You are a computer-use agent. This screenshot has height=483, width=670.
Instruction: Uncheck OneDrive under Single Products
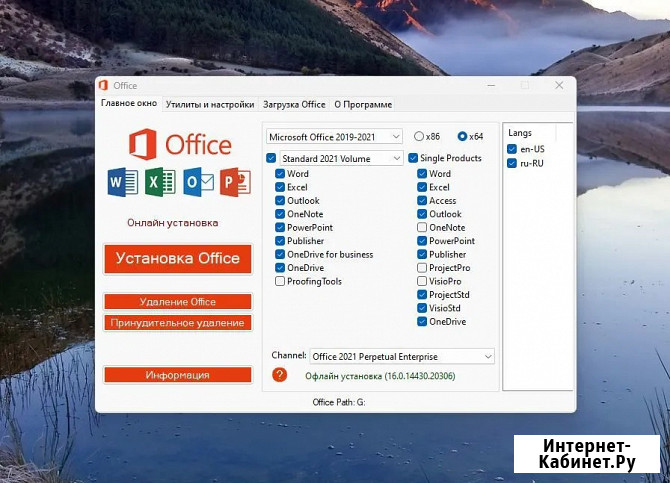pos(422,321)
